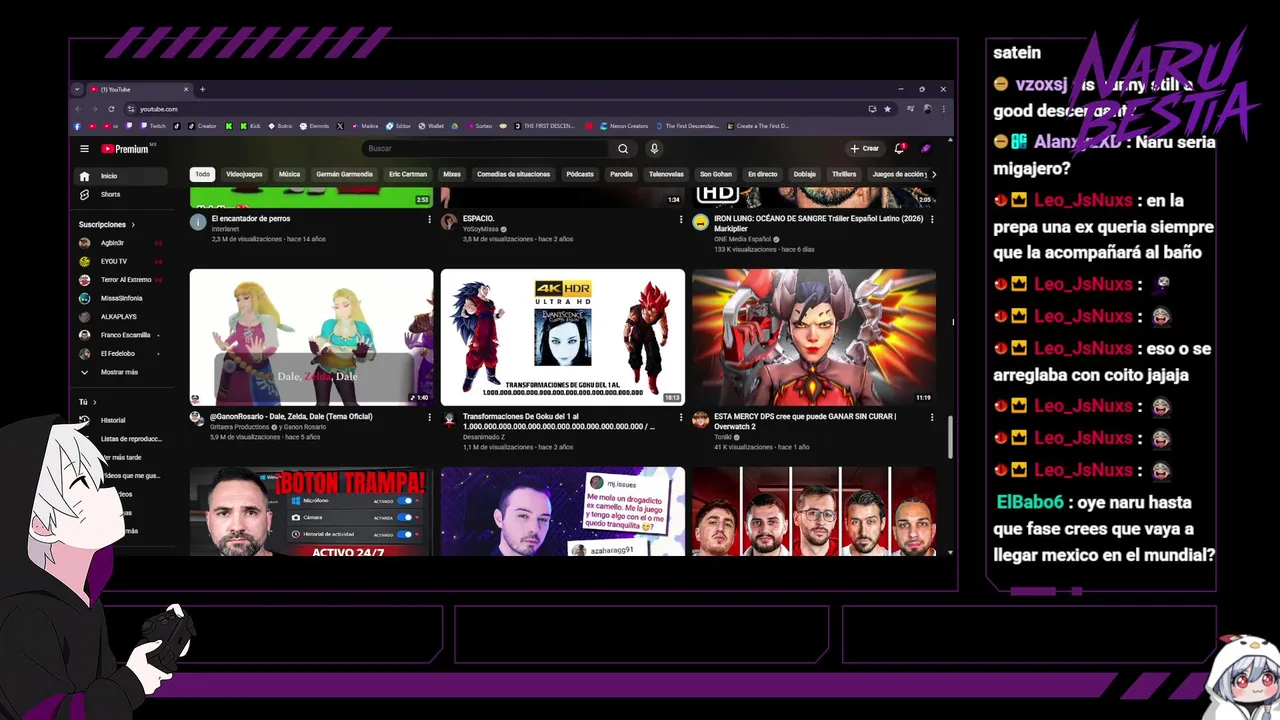Select the Todo filter chip
Viewport: 1280px width, 720px height.
(x=203, y=174)
